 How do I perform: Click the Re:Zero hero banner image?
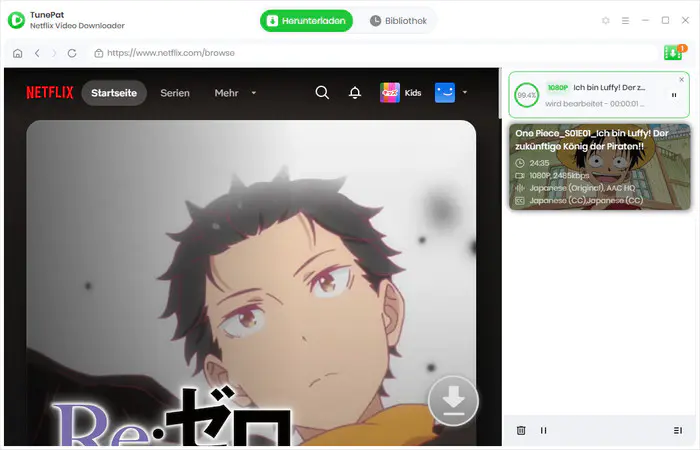(x=251, y=283)
